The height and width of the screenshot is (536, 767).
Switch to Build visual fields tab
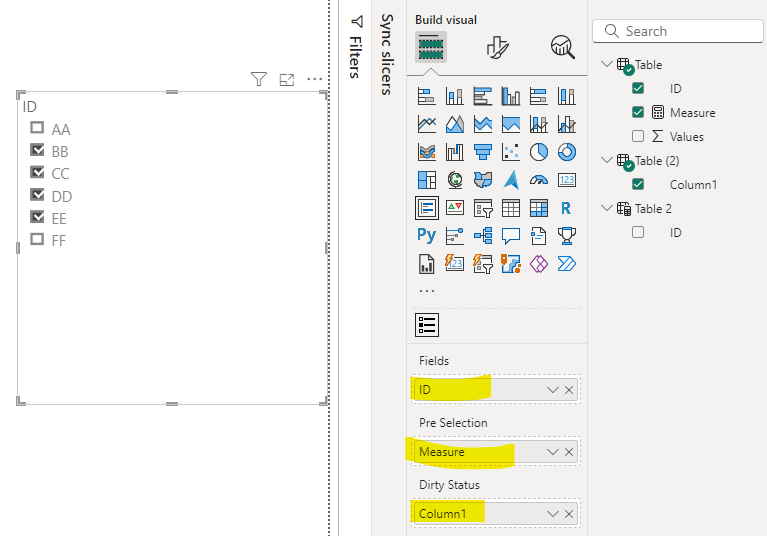pyautogui.click(x=430, y=47)
